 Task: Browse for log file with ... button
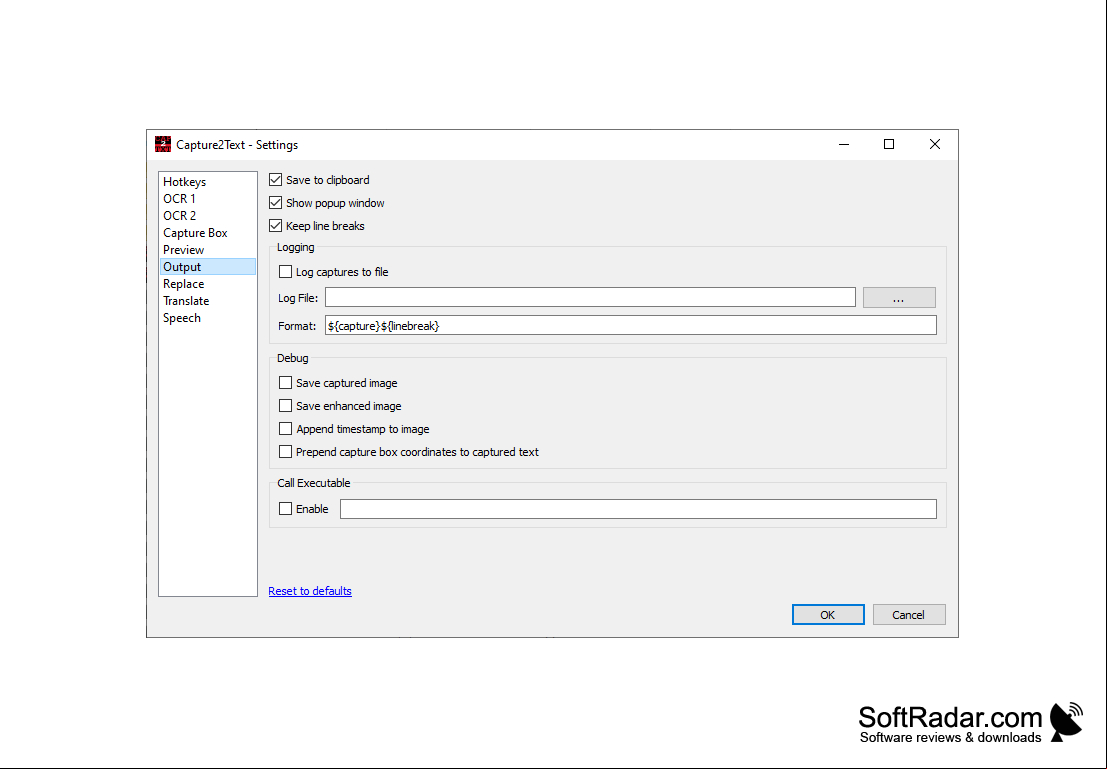899,297
